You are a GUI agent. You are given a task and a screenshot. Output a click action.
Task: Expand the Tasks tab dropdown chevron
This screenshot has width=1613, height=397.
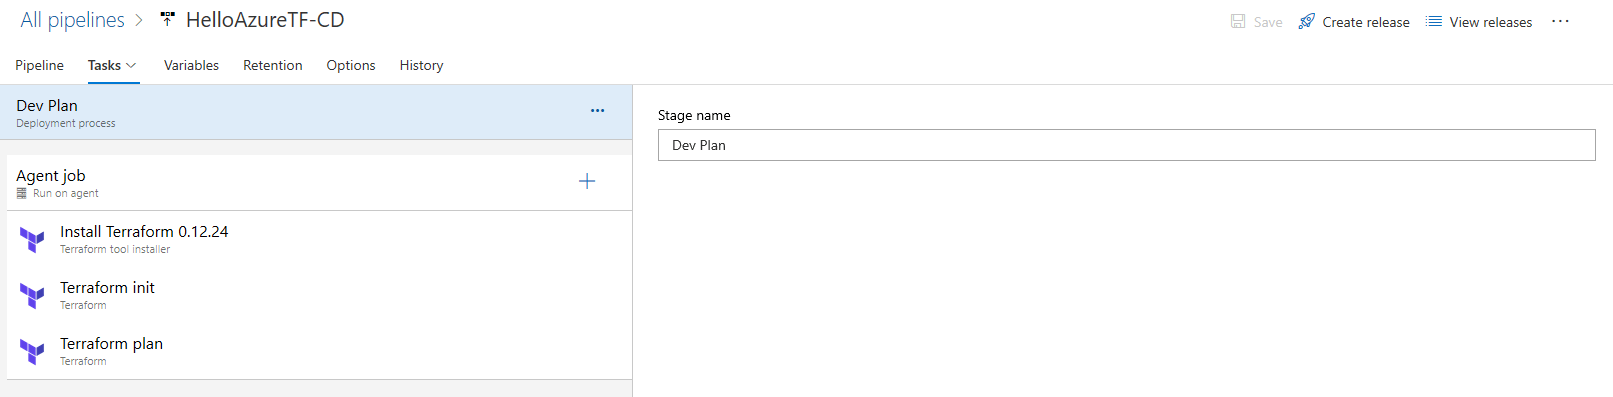(131, 65)
